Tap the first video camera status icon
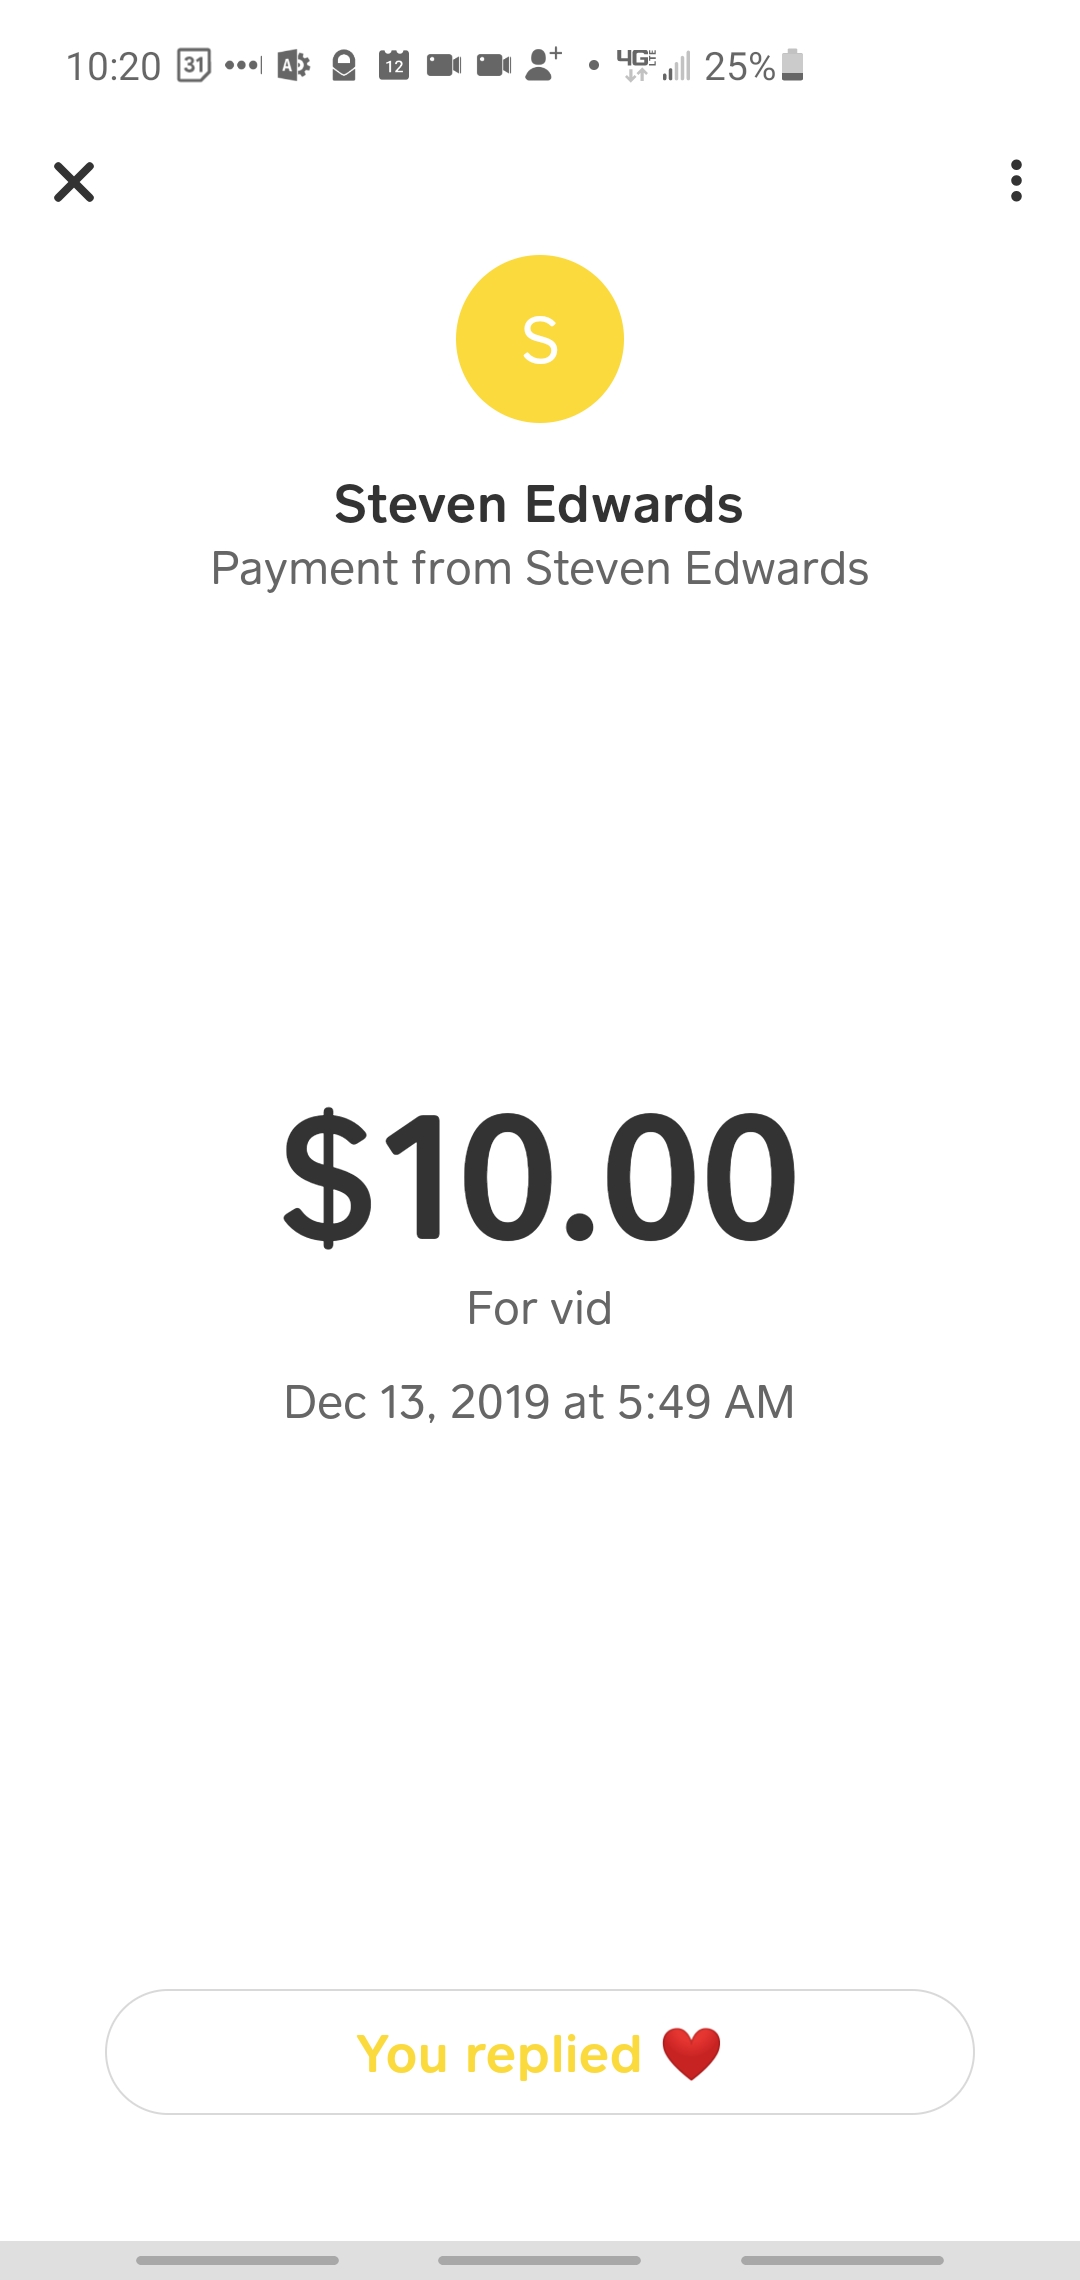 444,66
